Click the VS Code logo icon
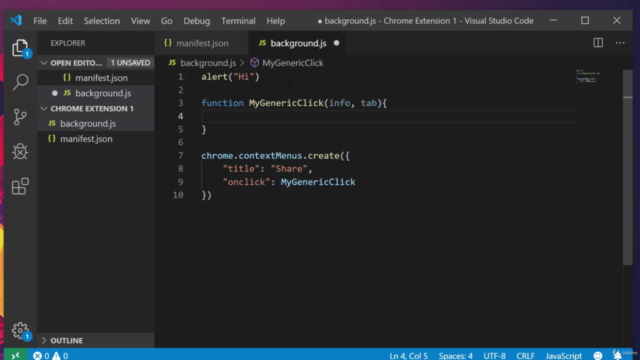 click(16, 20)
